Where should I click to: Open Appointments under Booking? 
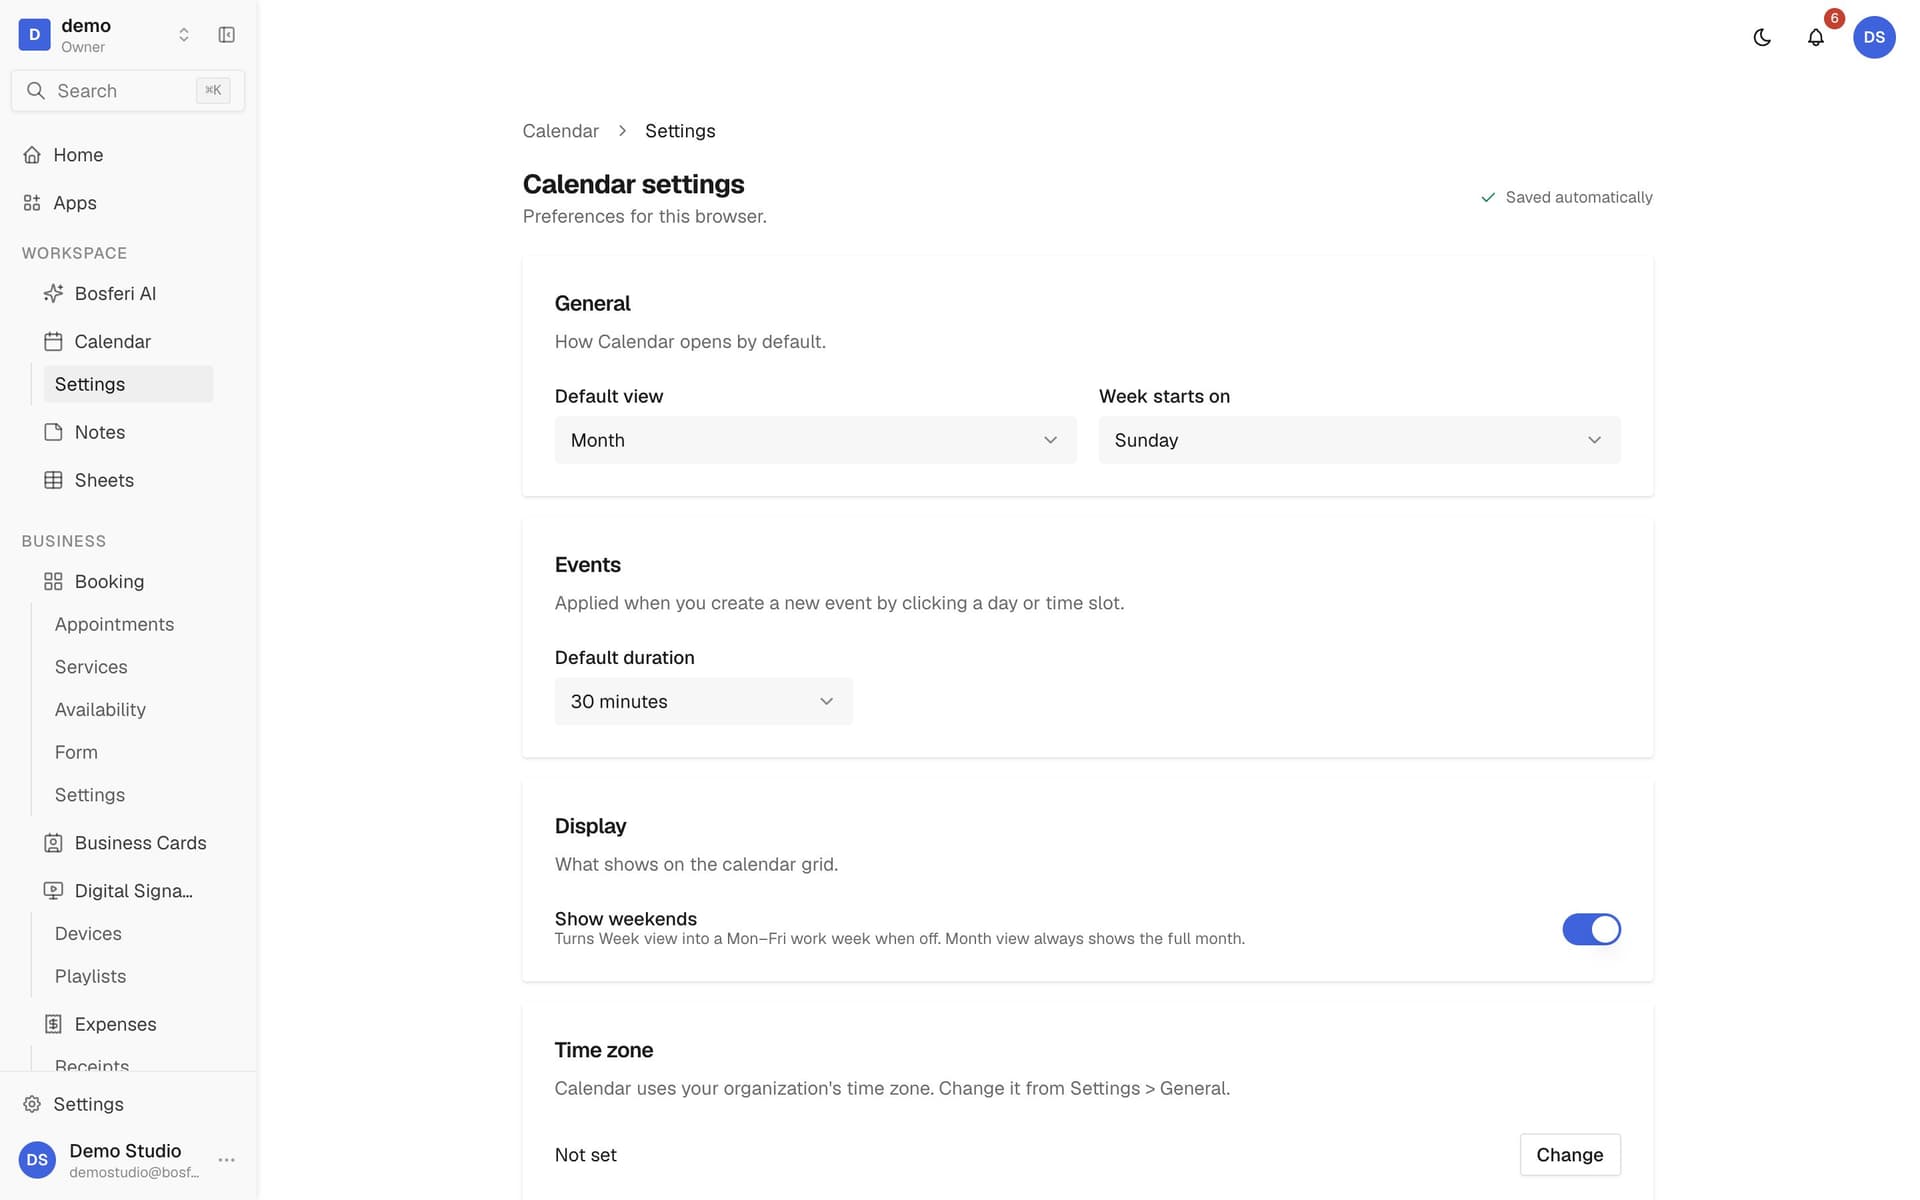pyautogui.click(x=114, y=624)
